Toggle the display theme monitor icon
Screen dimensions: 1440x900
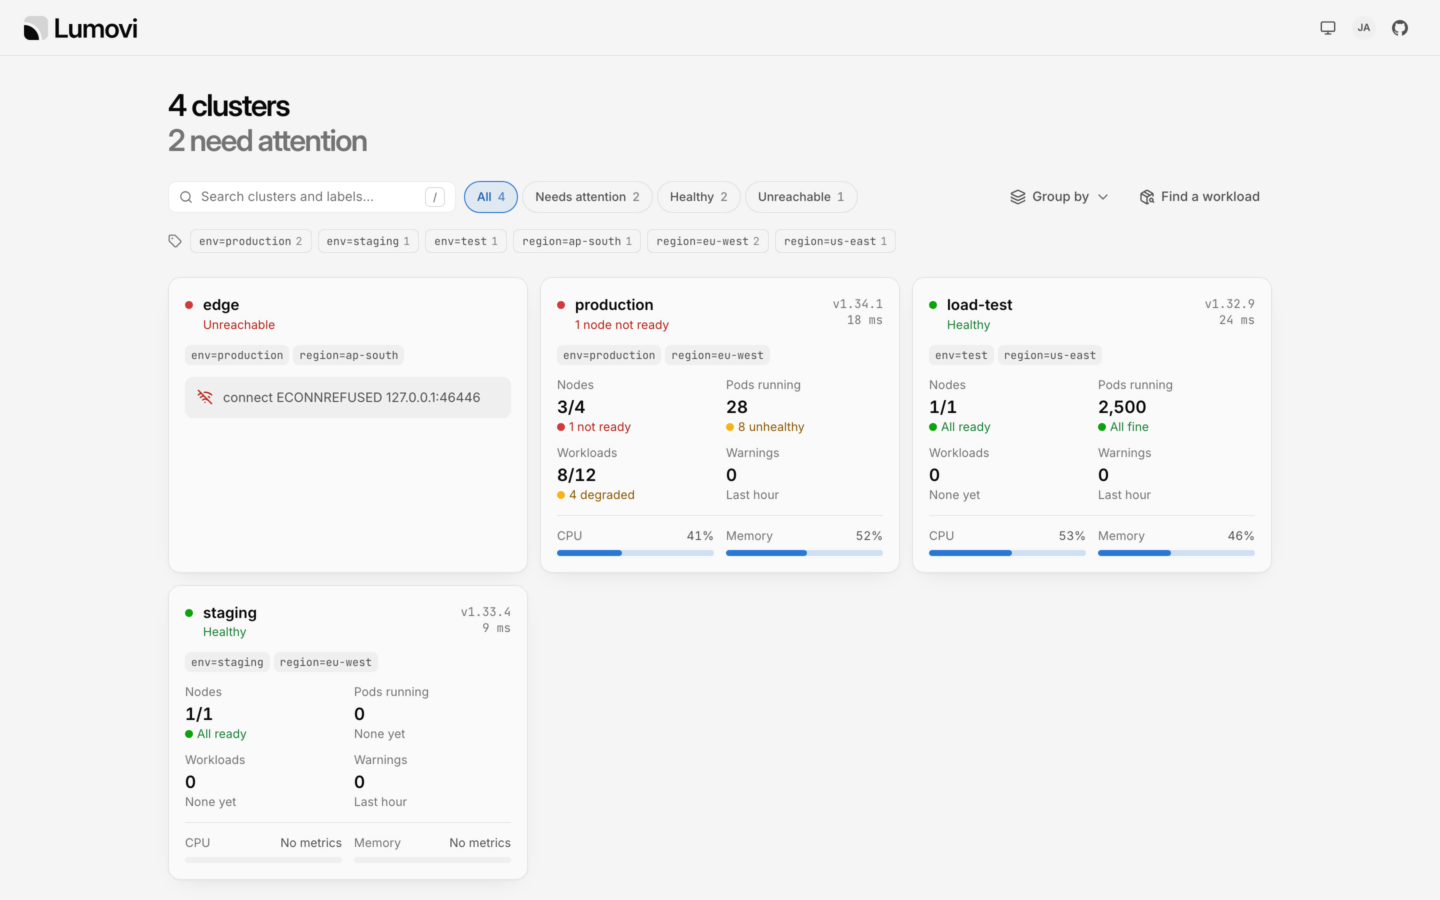(1328, 28)
